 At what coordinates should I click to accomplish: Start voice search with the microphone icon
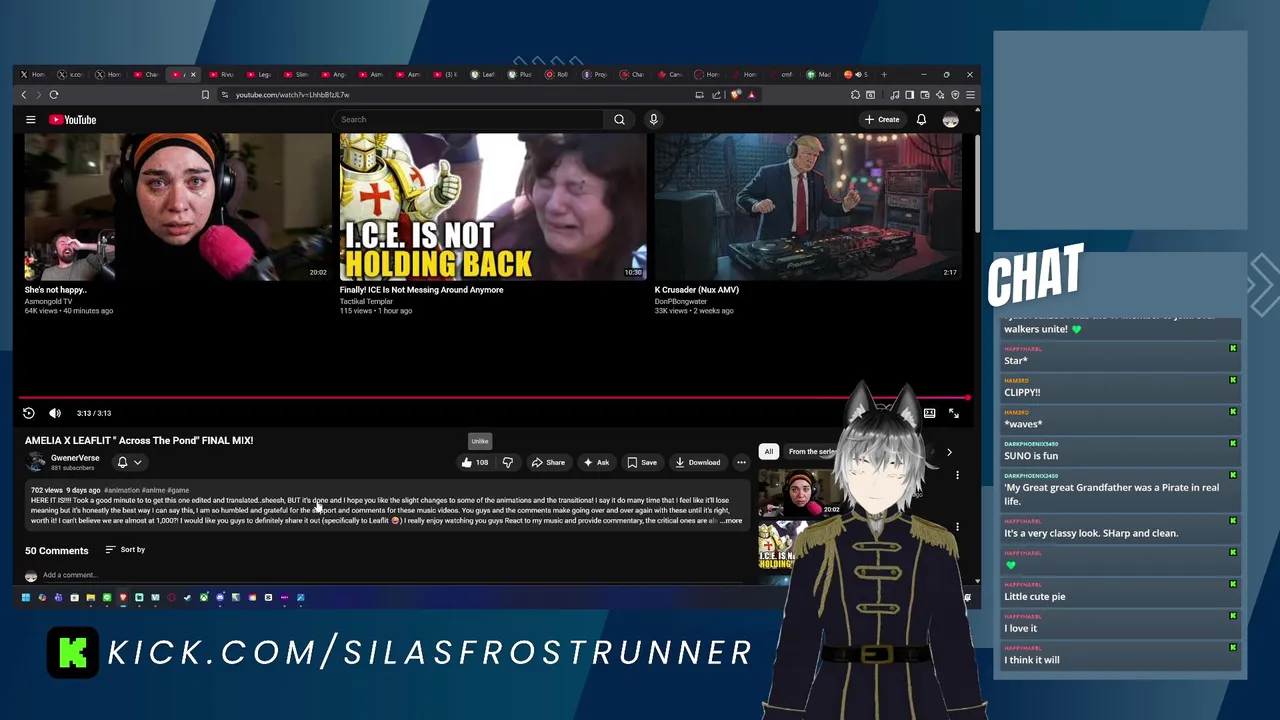[653, 120]
